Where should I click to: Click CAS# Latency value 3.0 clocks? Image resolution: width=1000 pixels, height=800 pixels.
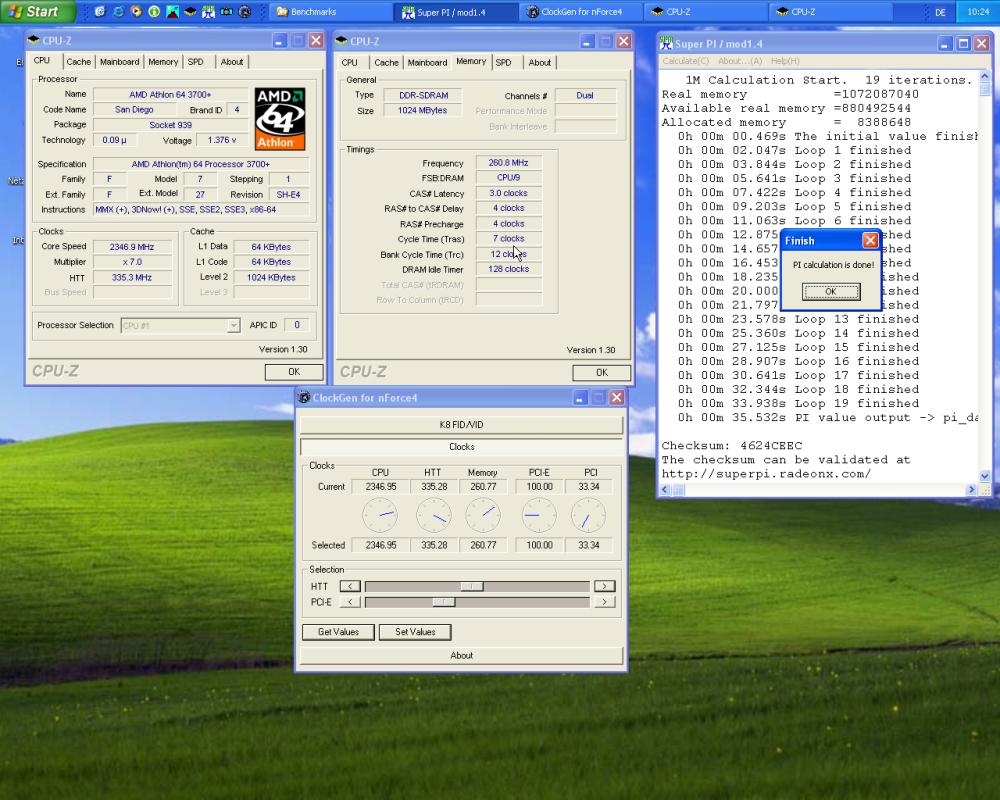point(508,193)
